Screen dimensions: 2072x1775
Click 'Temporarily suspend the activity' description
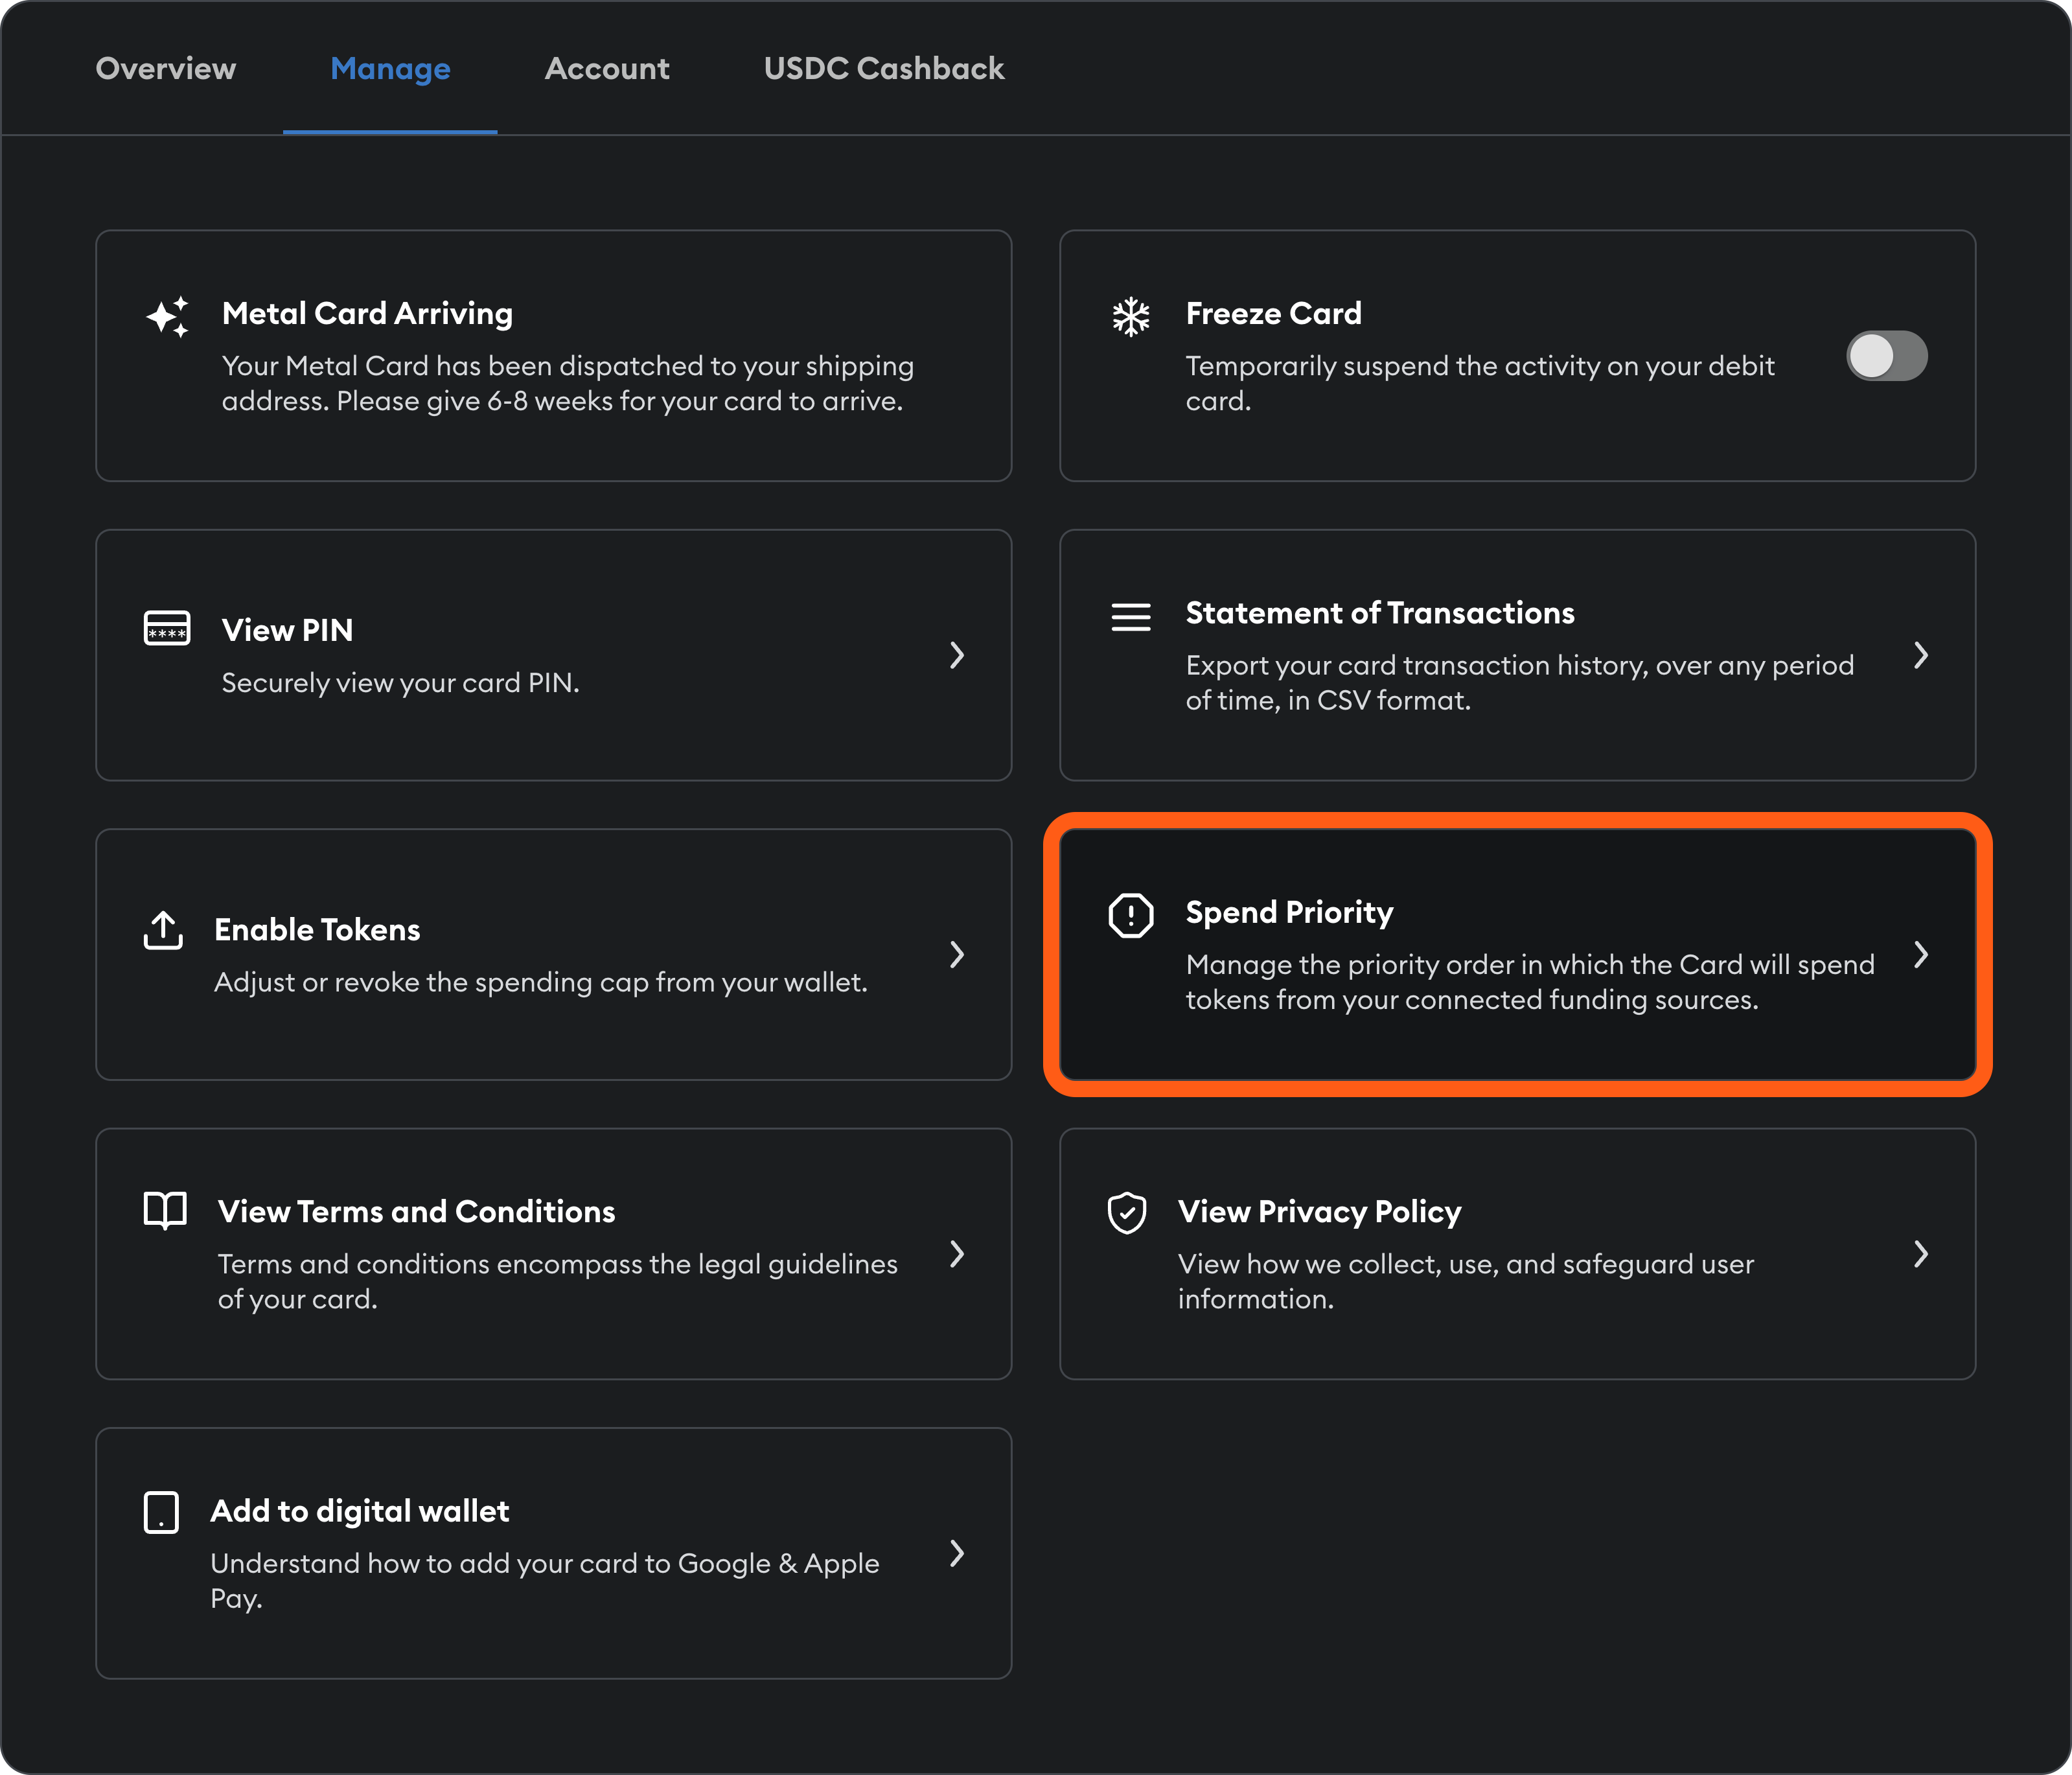(x=1480, y=383)
